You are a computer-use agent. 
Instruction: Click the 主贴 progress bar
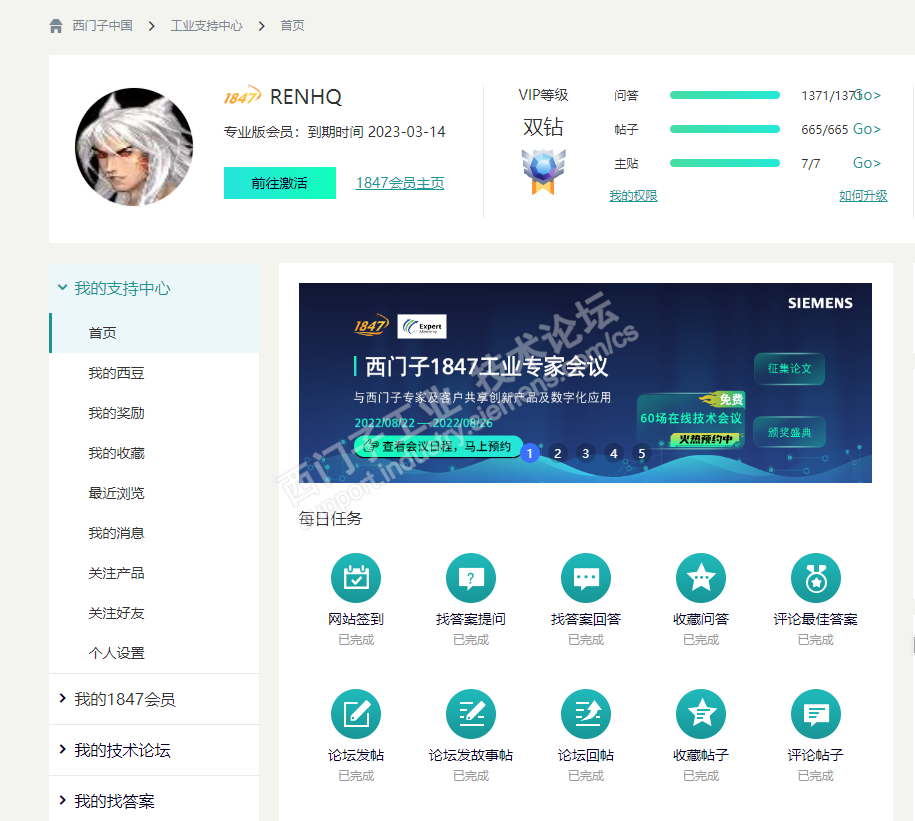725,163
